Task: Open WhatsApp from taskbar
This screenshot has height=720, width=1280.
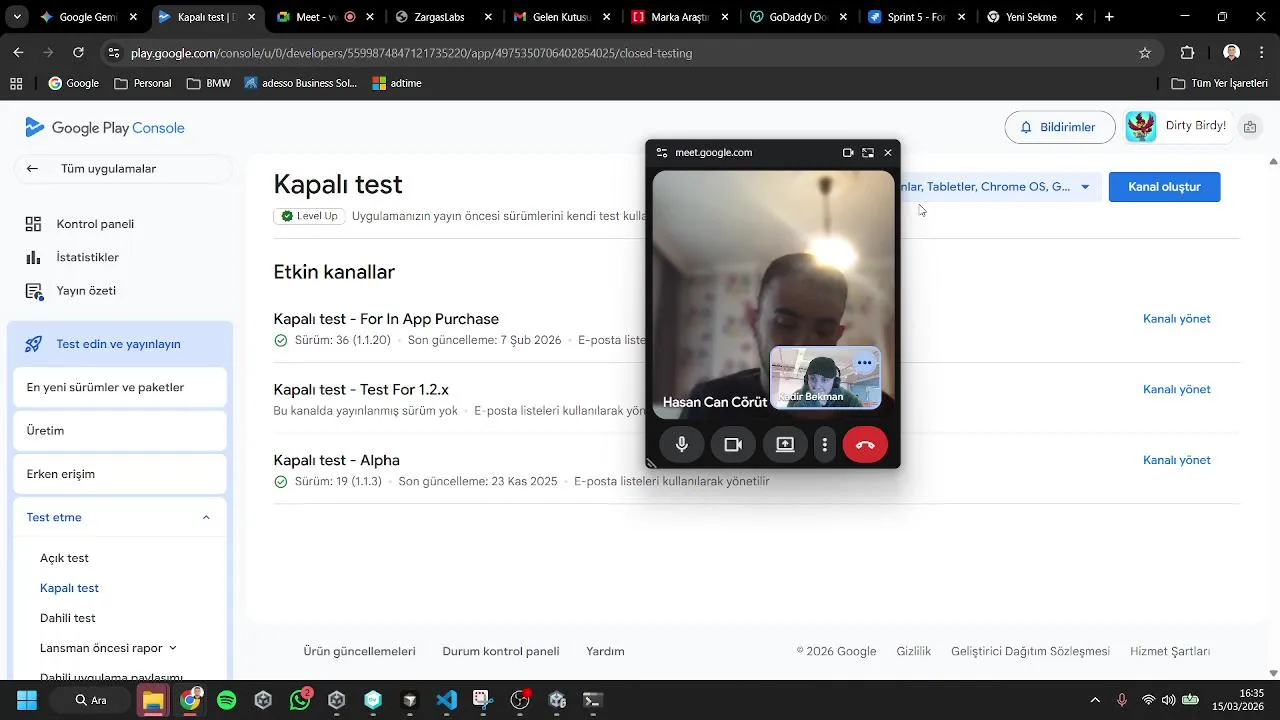Action: (x=300, y=700)
